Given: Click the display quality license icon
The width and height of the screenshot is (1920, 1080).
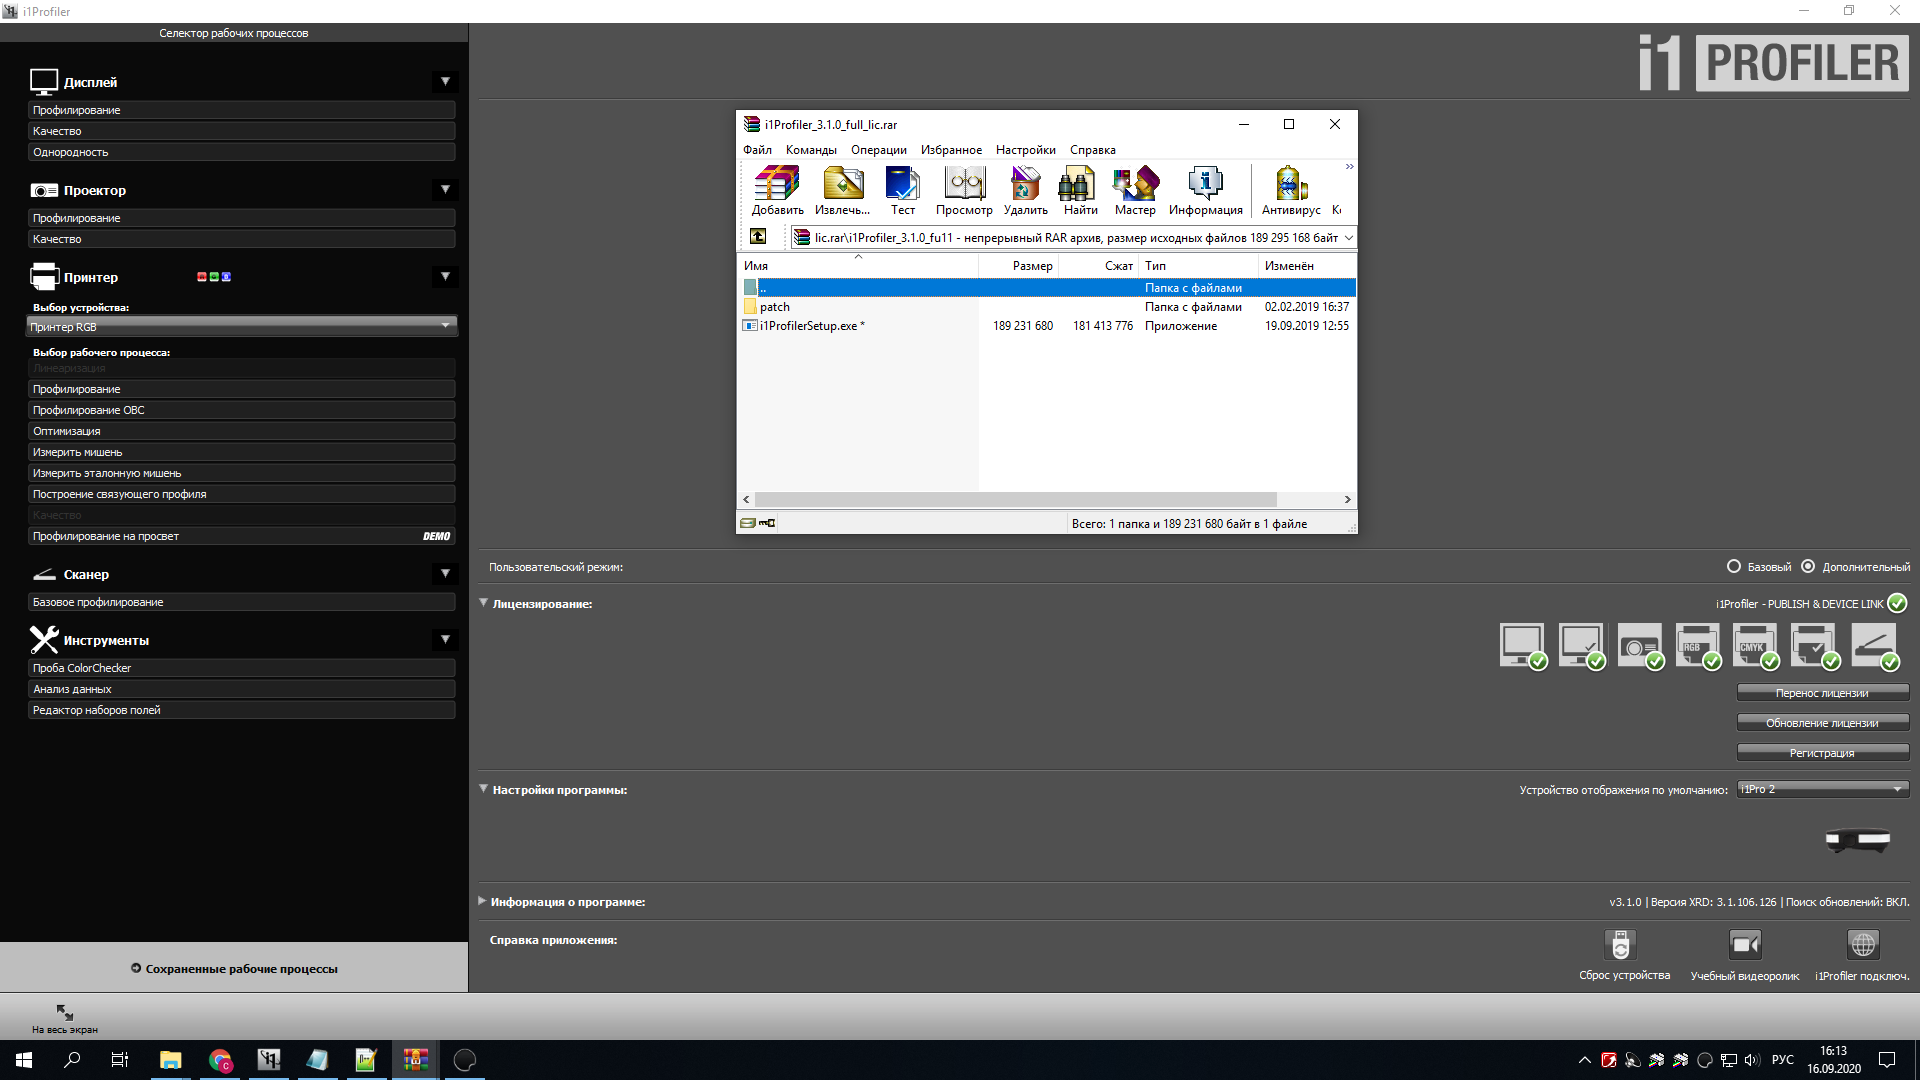Looking at the screenshot, I should [1582, 646].
